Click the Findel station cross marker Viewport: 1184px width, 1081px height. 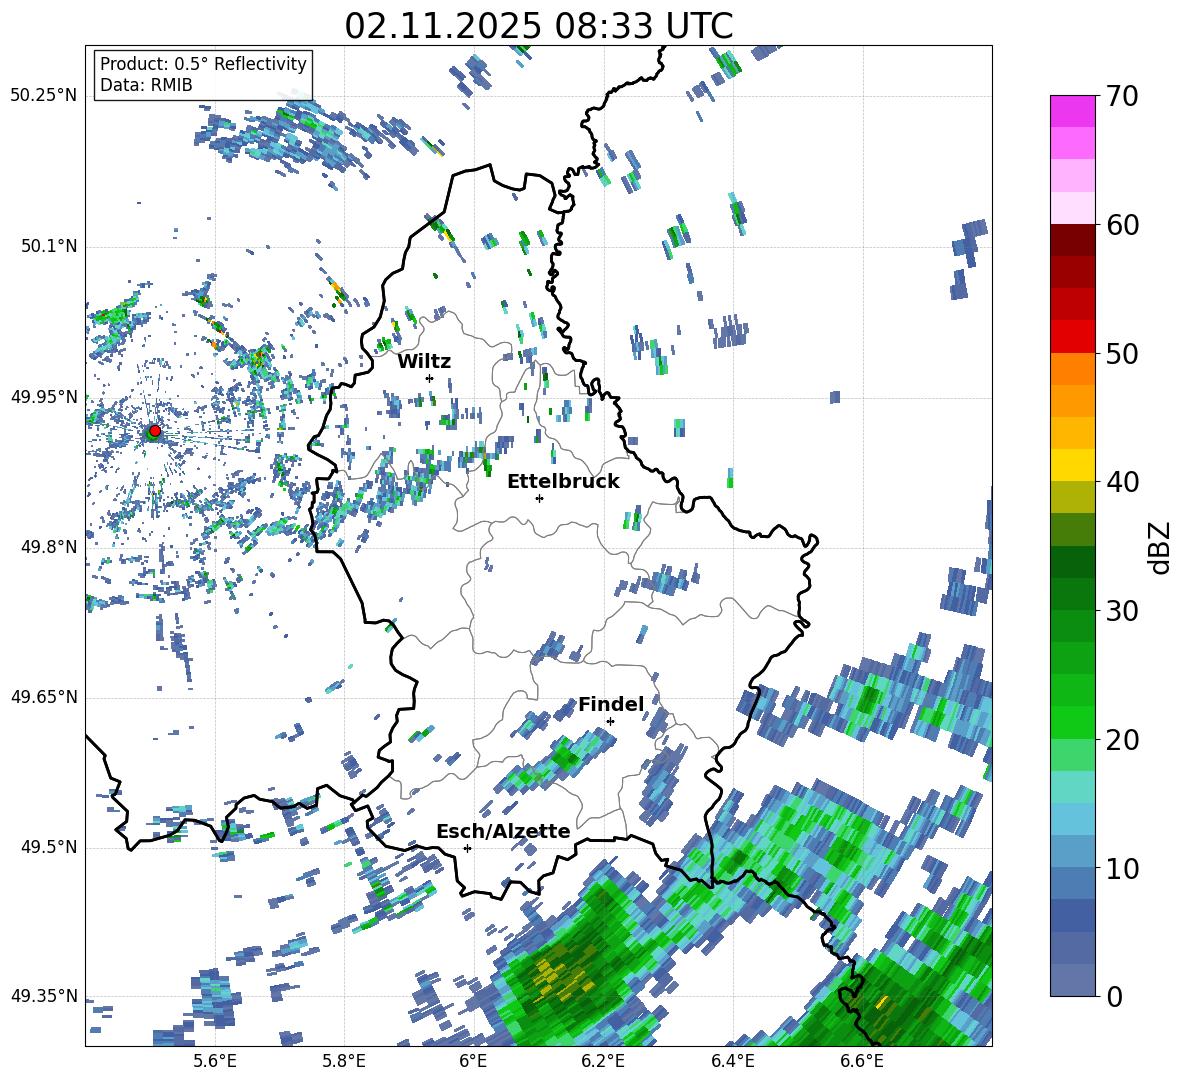611,722
